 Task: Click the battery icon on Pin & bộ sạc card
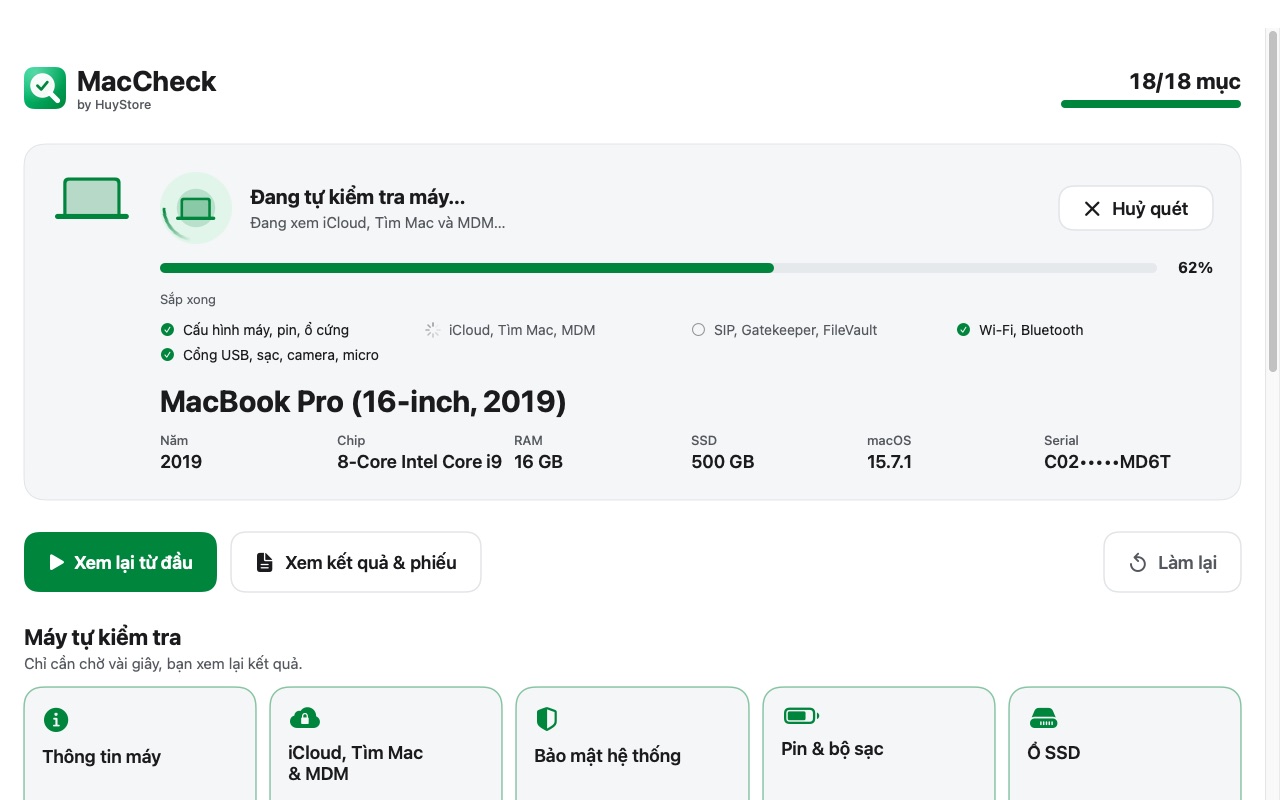pos(801,715)
